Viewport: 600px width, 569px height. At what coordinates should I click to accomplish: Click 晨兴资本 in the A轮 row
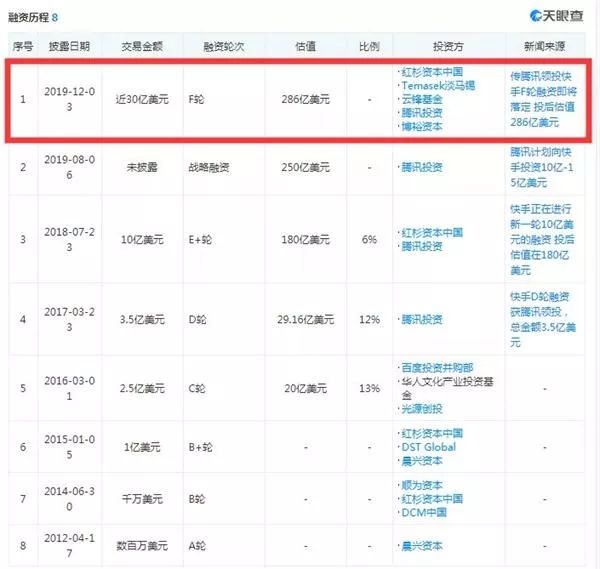coord(422,546)
